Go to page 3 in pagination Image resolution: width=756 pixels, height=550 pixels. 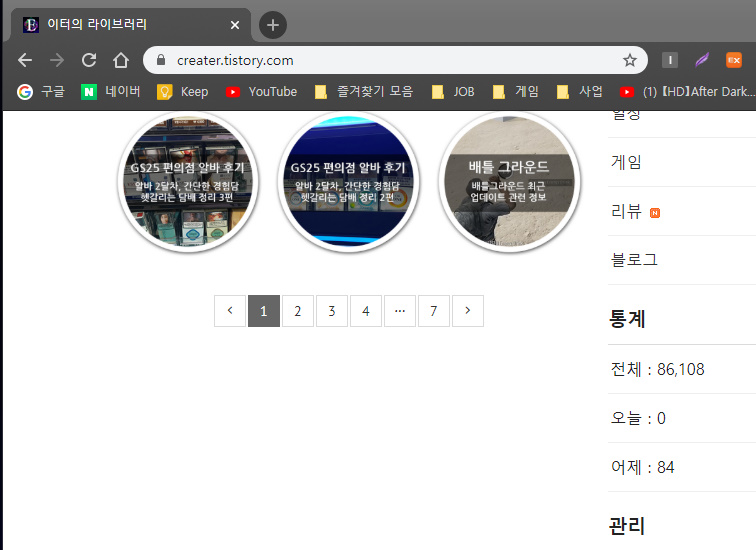coord(332,311)
